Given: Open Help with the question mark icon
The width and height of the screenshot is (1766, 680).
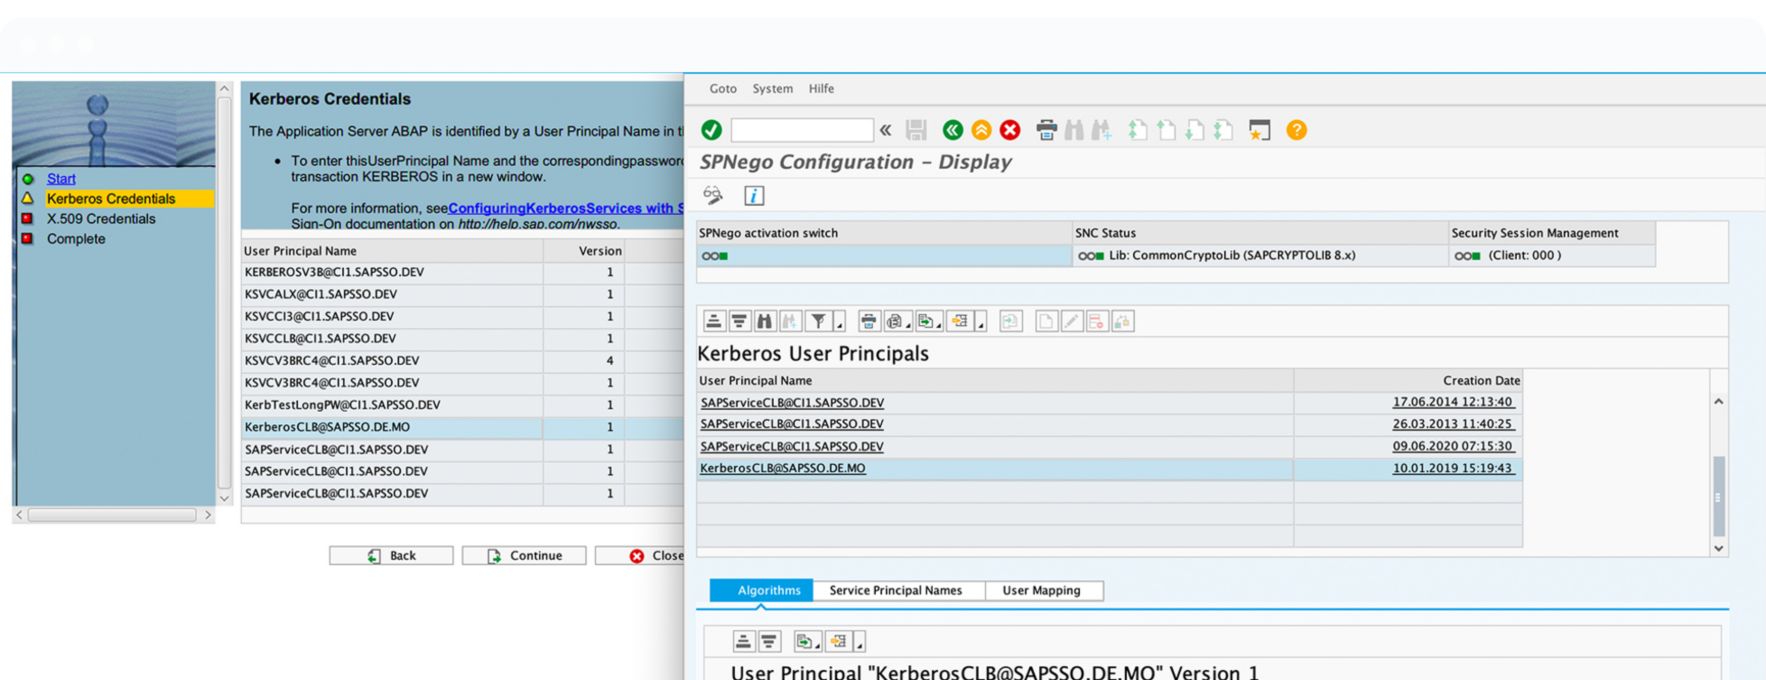Looking at the screenshot, I should [1296, 130].
